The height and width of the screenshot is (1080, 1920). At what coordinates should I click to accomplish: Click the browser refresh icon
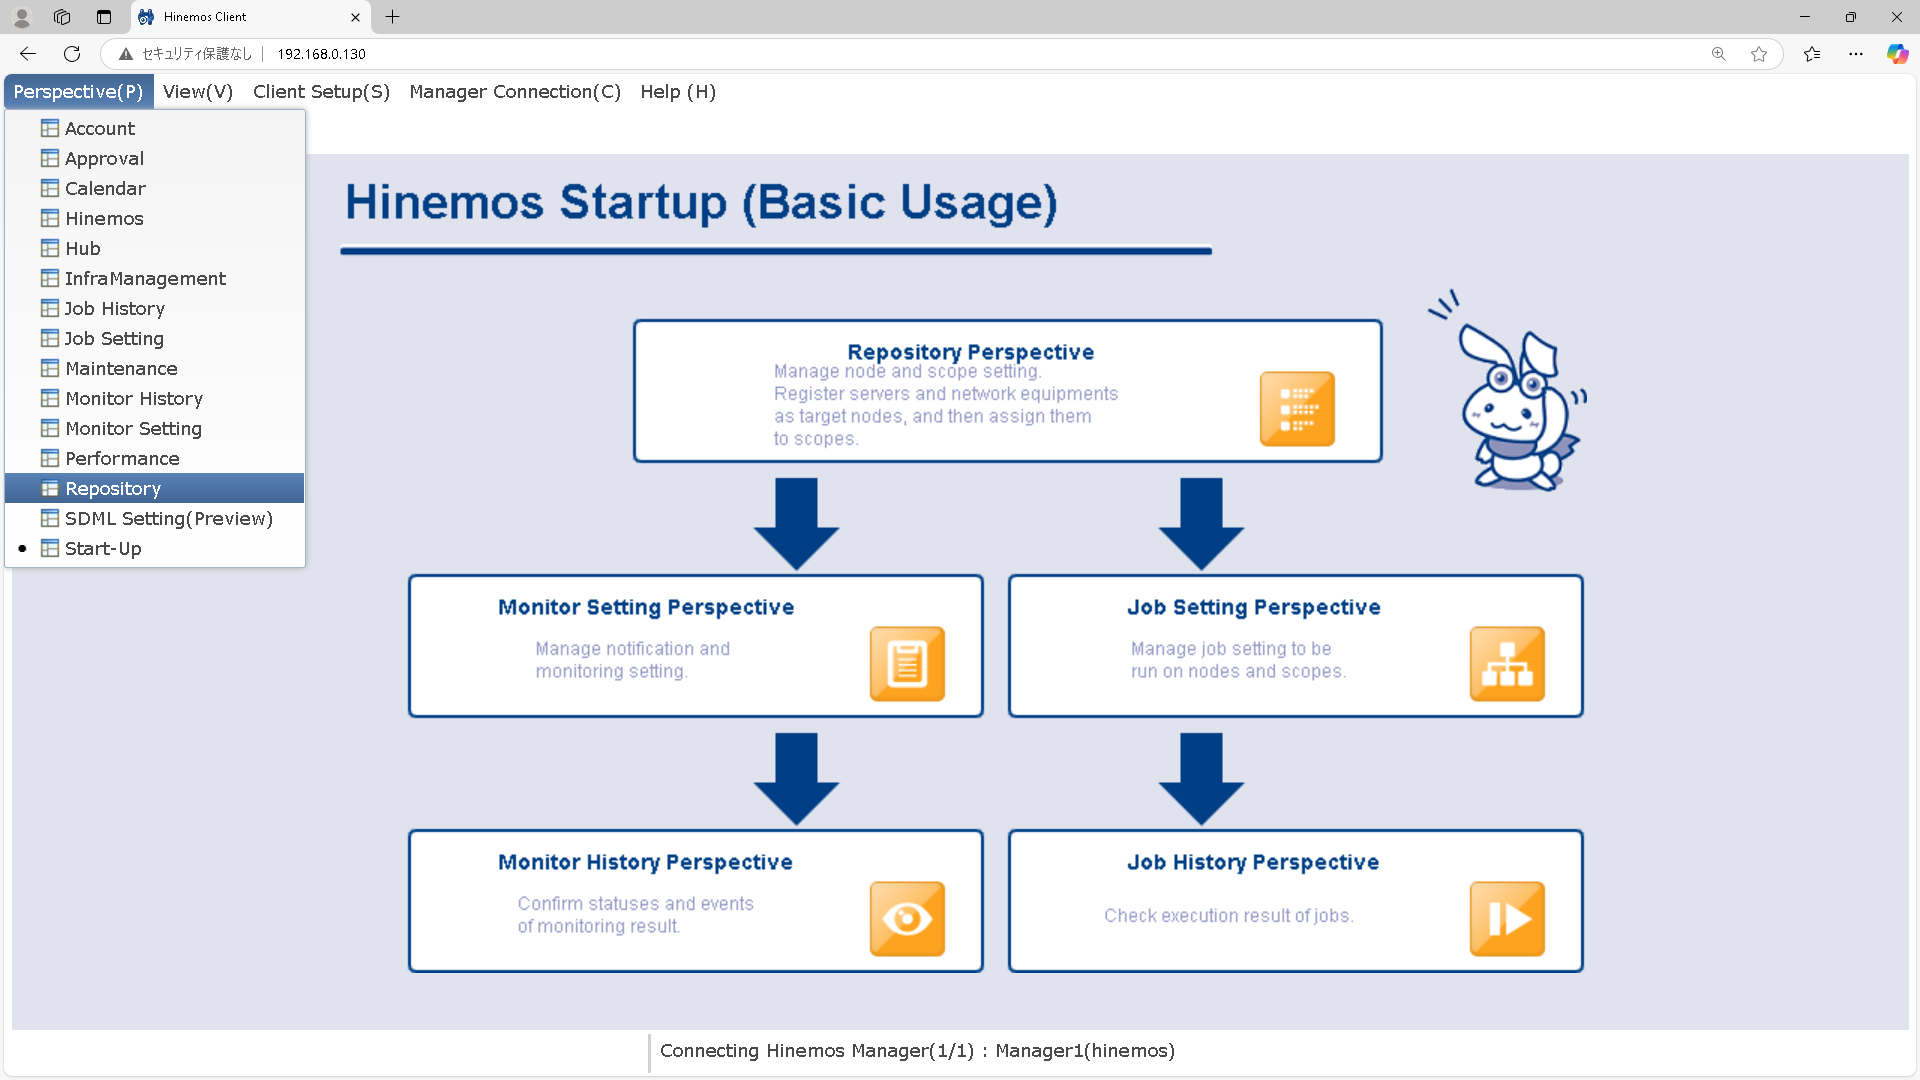[x=72, y=54]
